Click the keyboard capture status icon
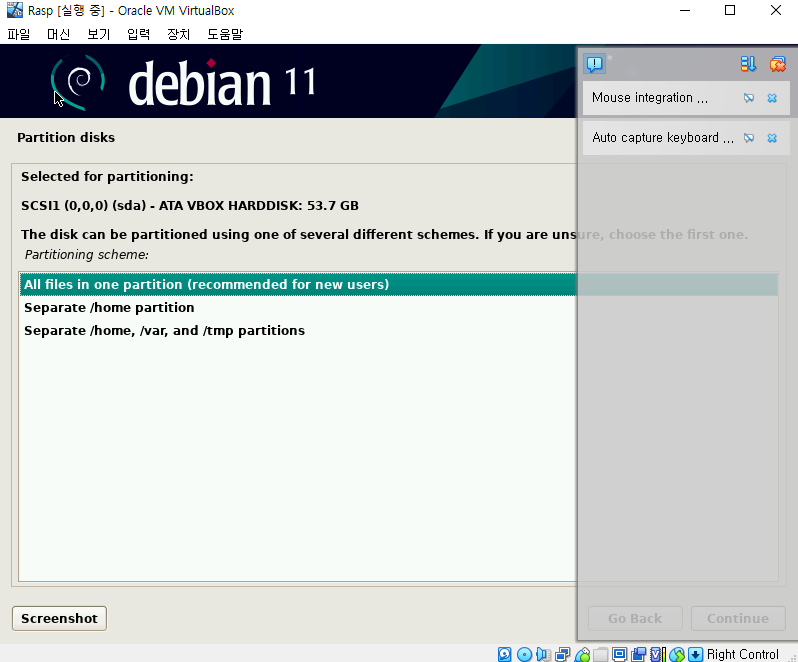The width and height of the screenshot is (798, 662). [695, 654]
